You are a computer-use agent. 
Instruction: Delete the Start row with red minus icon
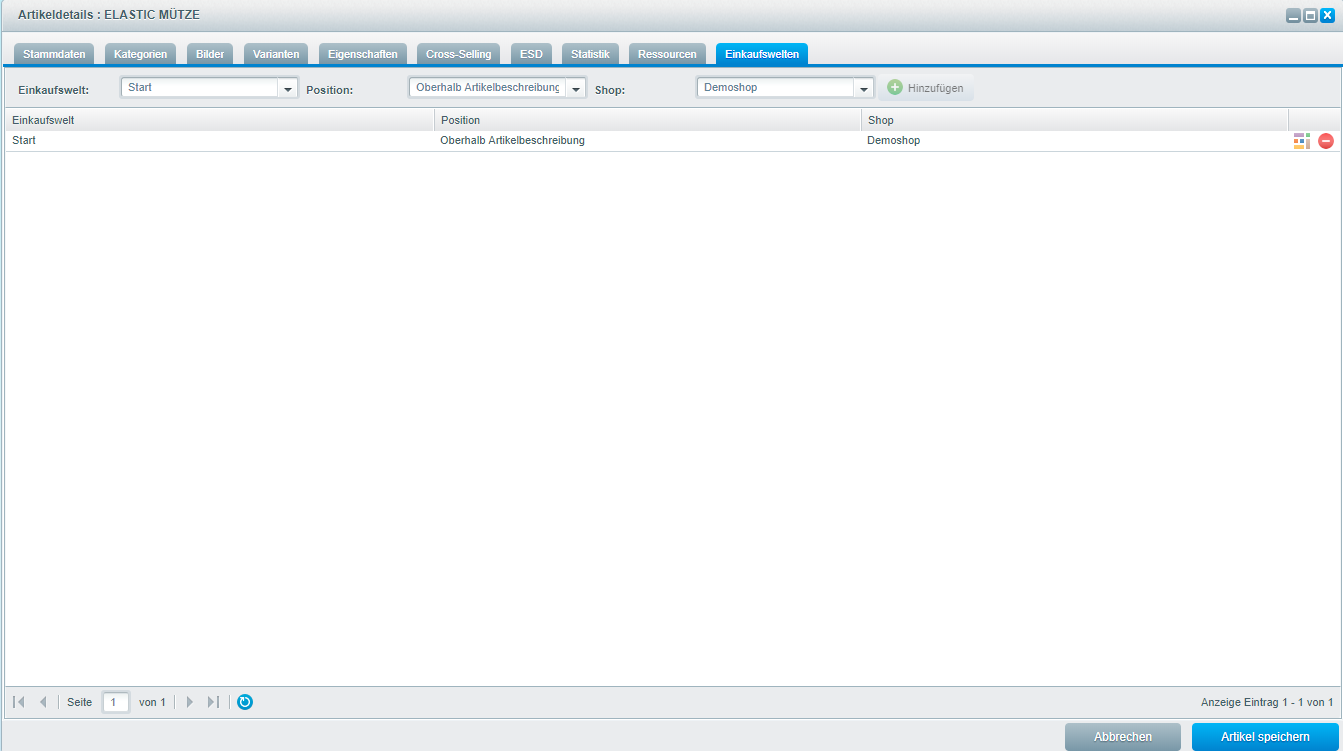[x=1326, y=141]
